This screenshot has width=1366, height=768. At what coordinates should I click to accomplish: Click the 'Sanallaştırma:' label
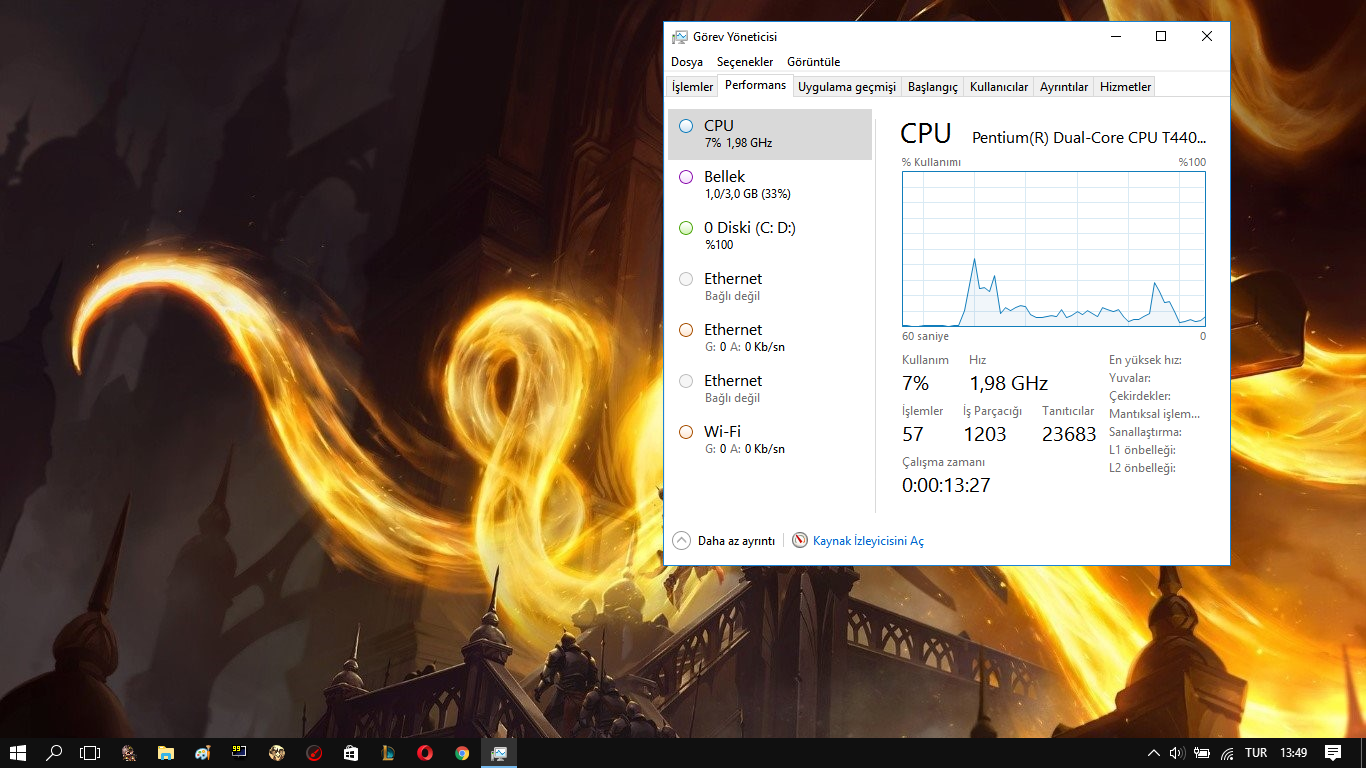(x=1145, y=432)
